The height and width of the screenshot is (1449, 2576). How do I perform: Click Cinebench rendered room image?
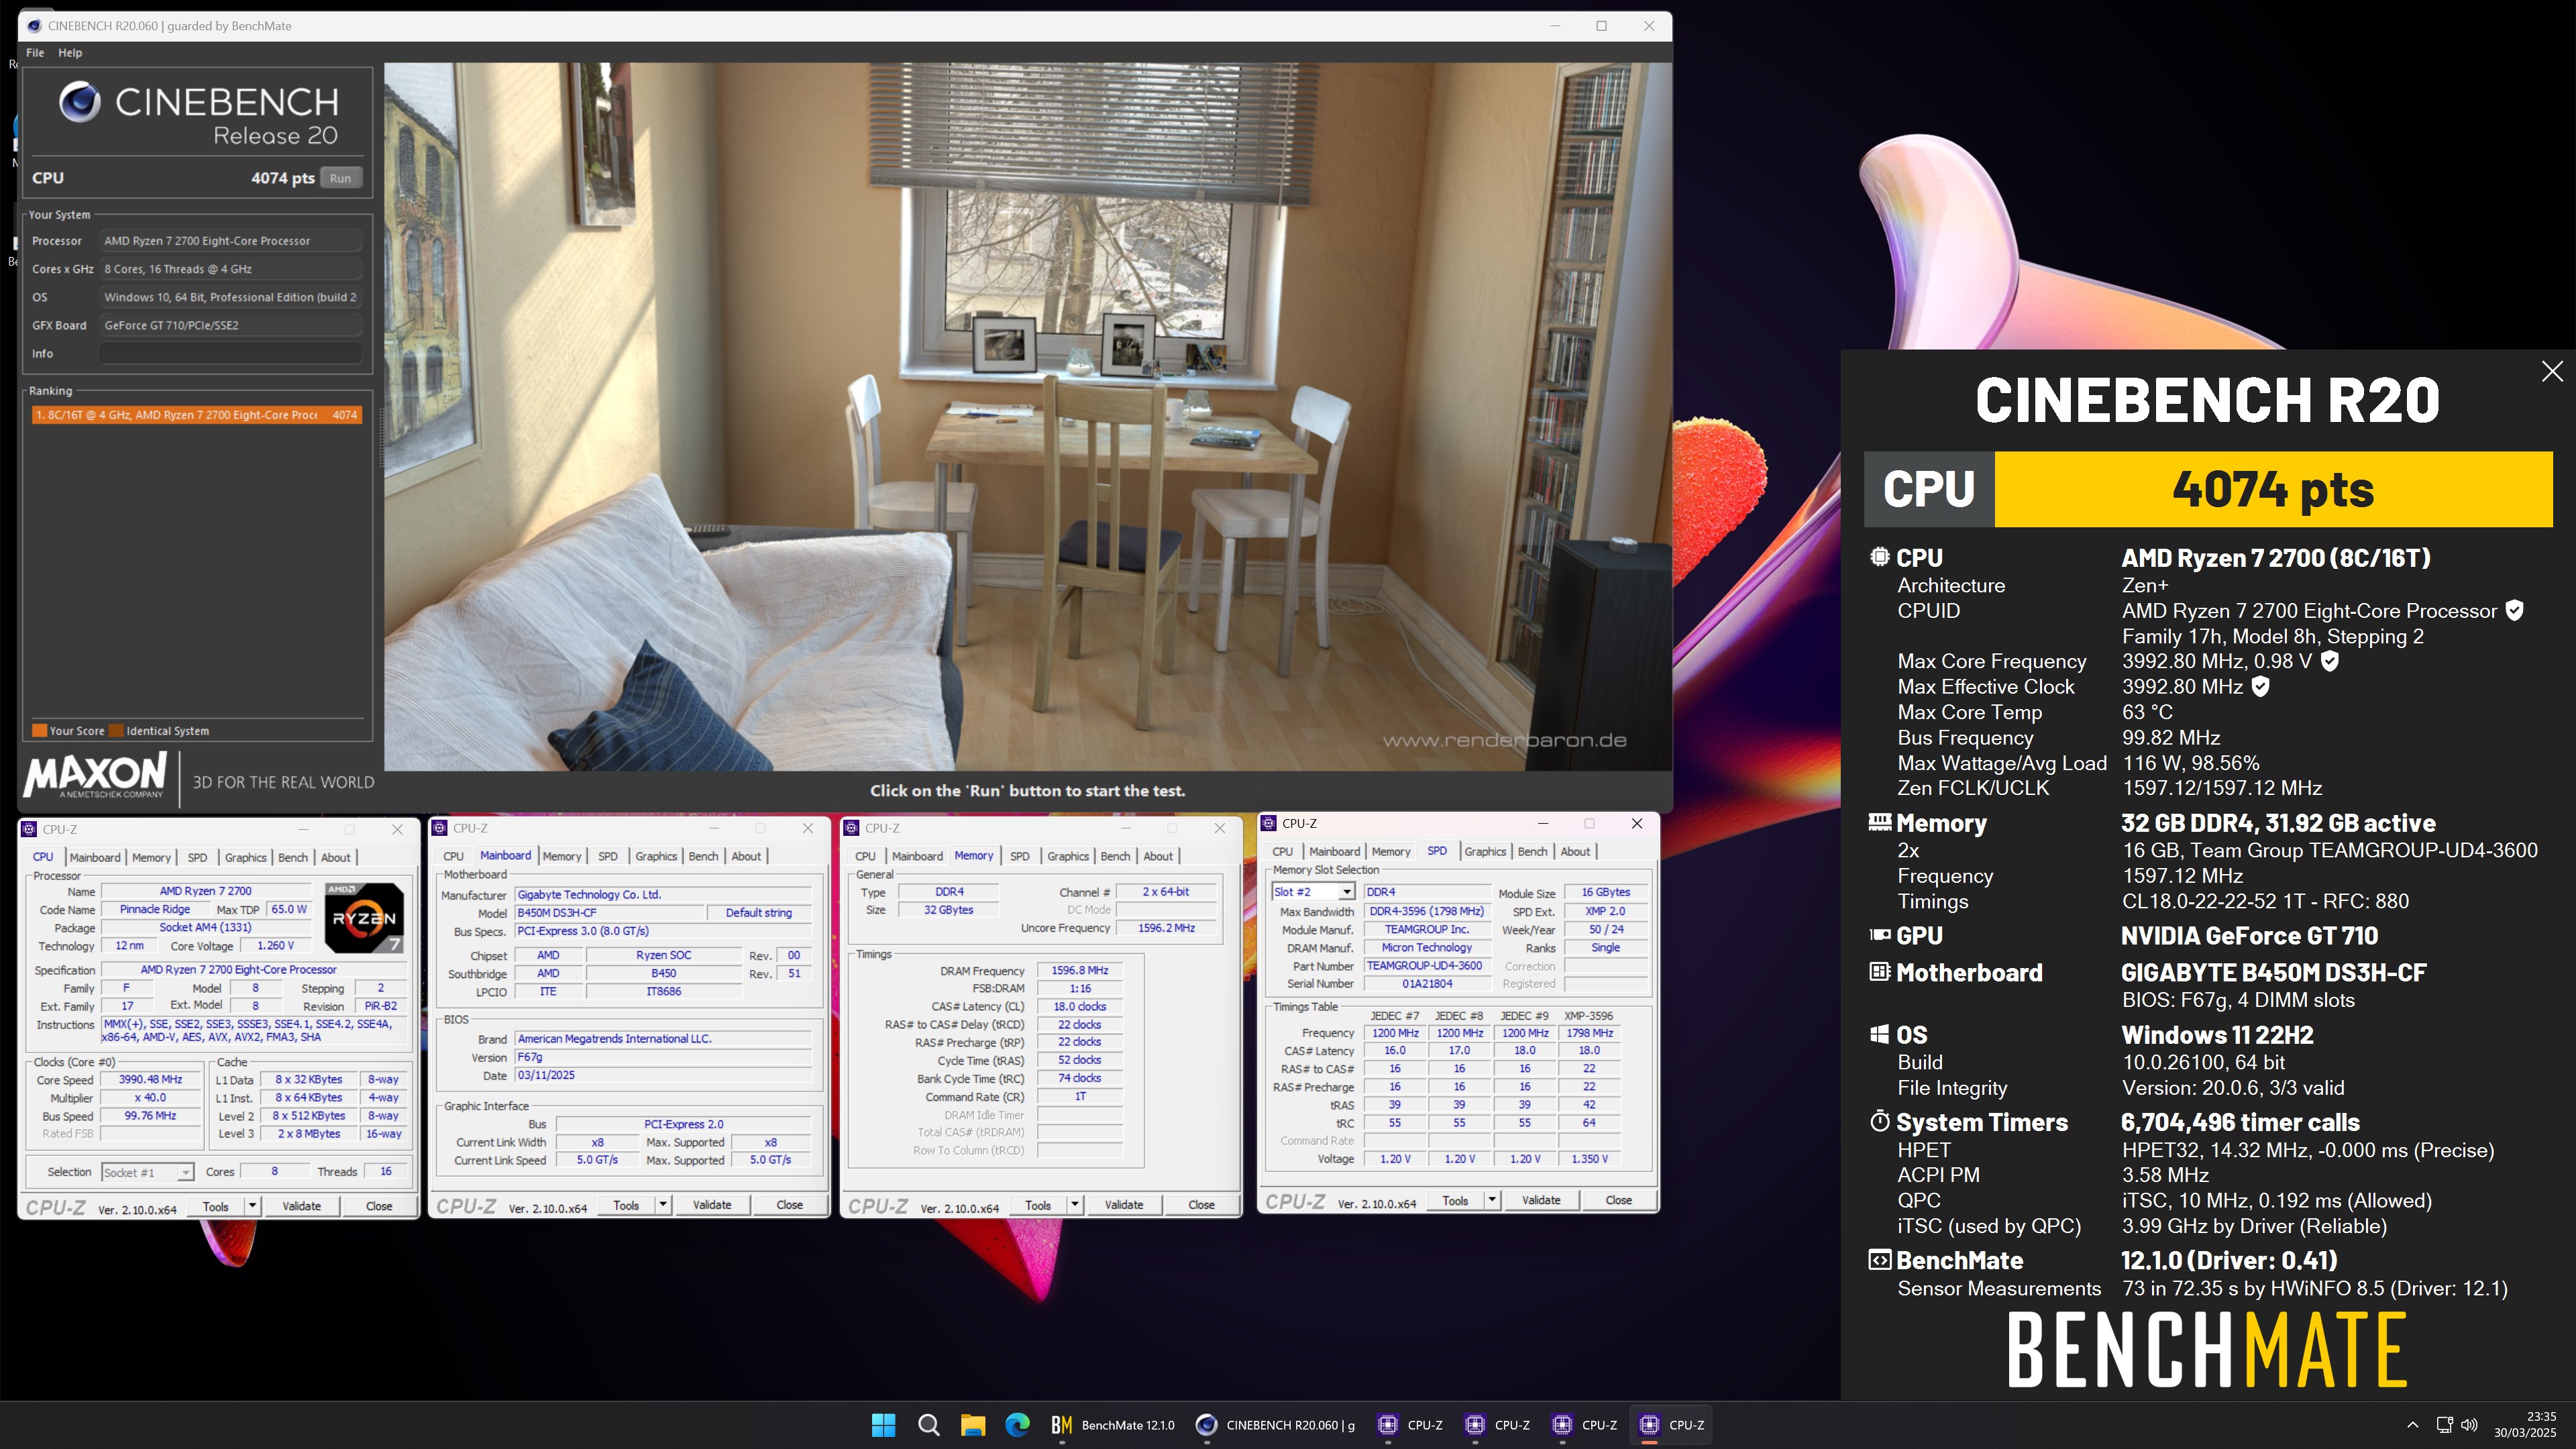1027,416
